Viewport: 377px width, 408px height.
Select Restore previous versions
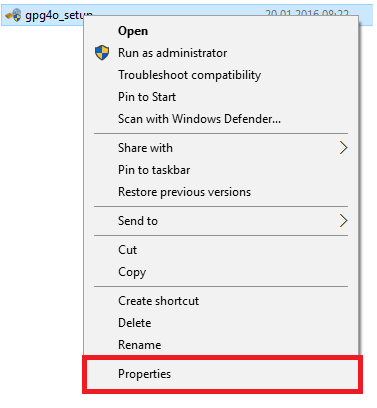coord(184,192)
